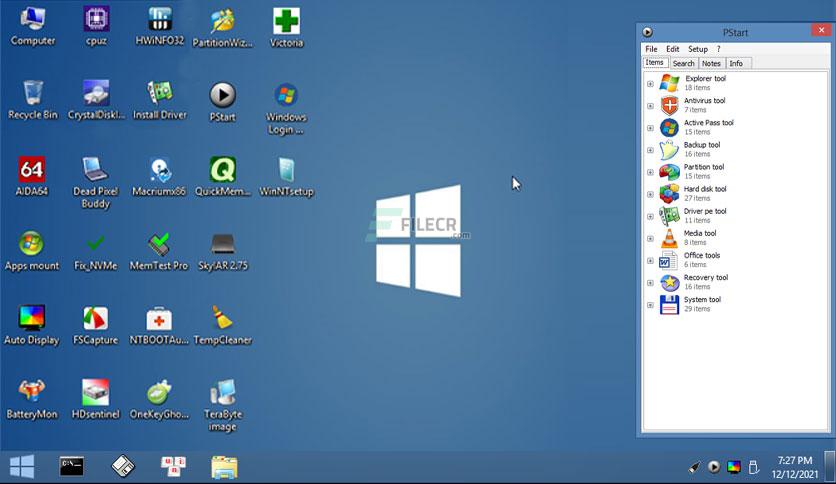Select the Items tab
This screenshot has height=484, width=836.
pyautogui.click(x=655, y=62)
